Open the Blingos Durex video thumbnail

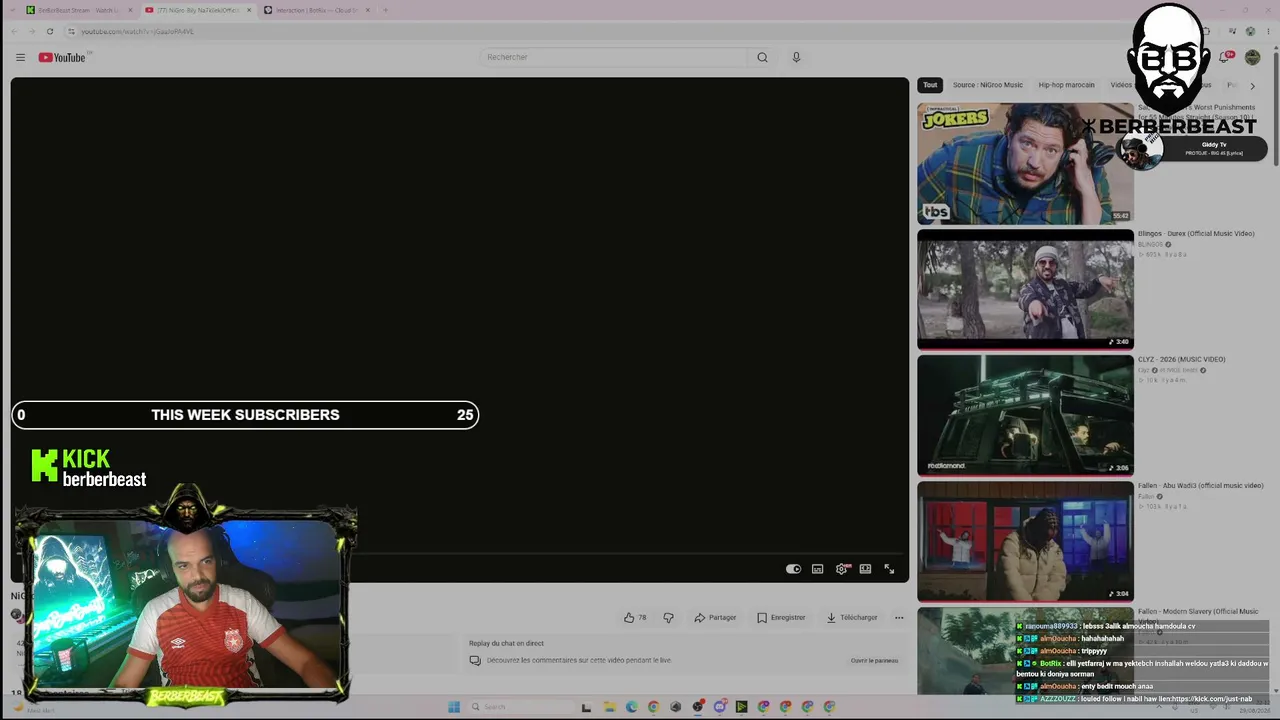(1025, 290)
